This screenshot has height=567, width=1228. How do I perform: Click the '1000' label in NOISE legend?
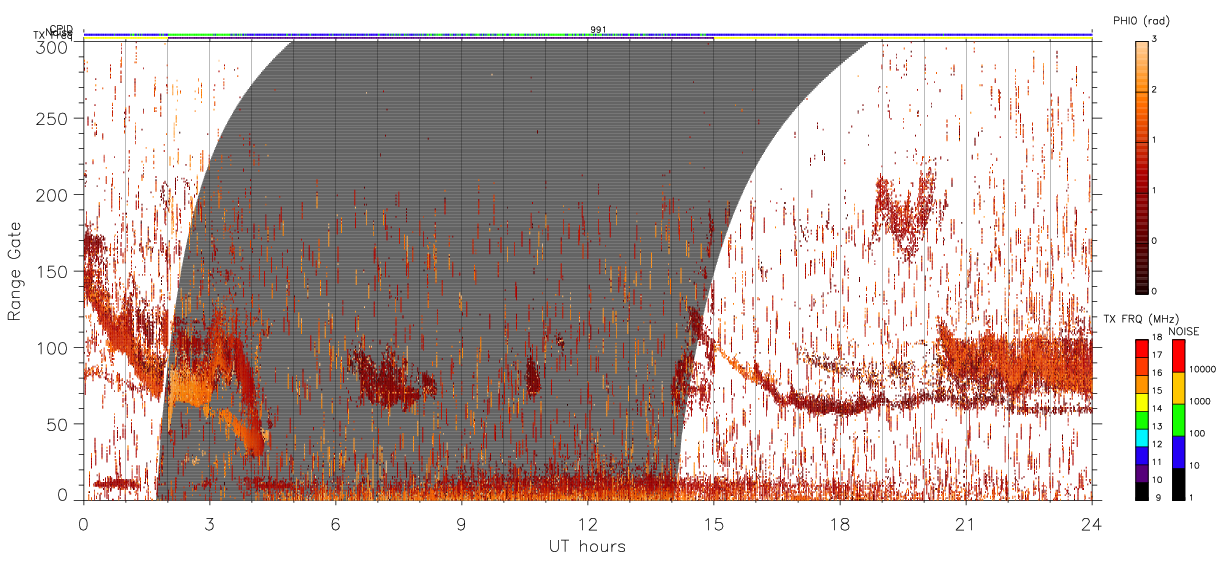pos(1199,401)
